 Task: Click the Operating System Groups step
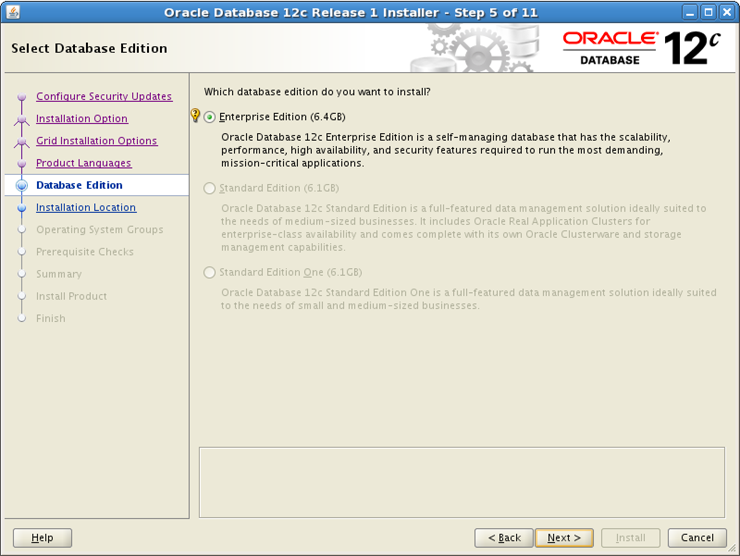[x=100, y=229]
